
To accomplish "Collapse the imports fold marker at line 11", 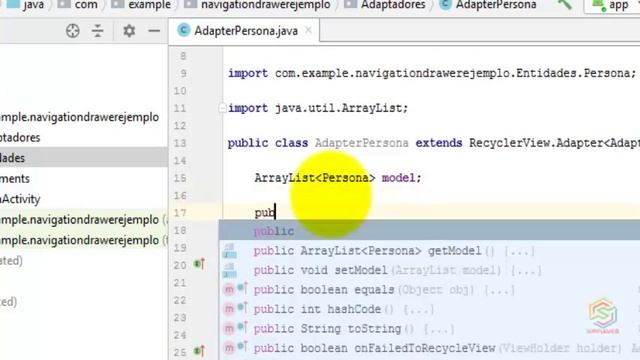I will [x=222, y=108].
